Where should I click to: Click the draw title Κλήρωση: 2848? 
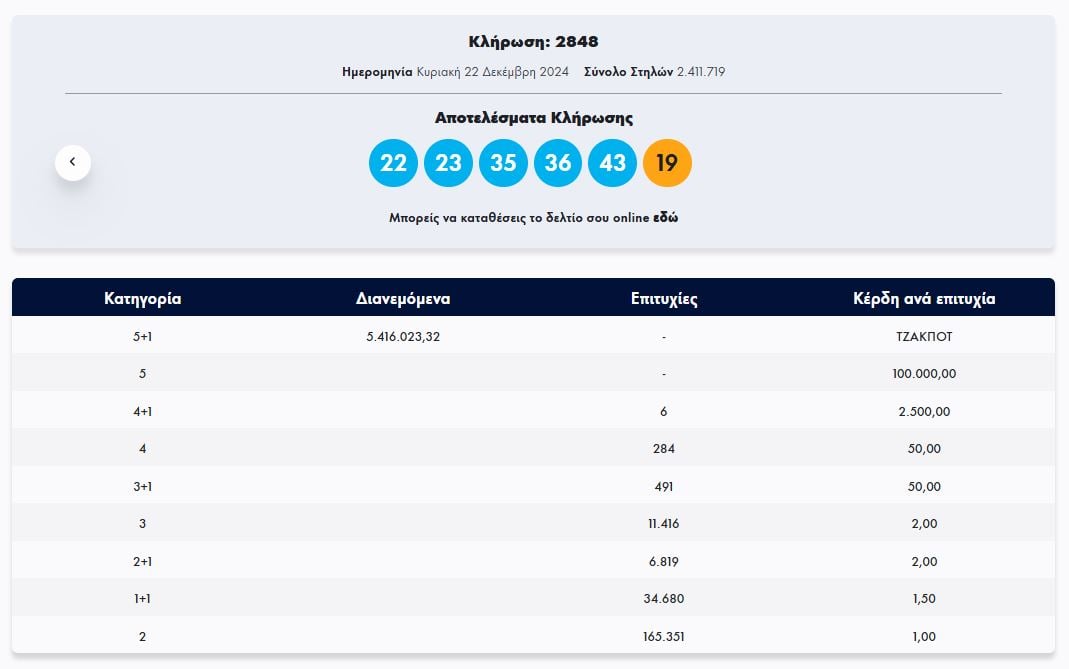click(x=534, y=41)
